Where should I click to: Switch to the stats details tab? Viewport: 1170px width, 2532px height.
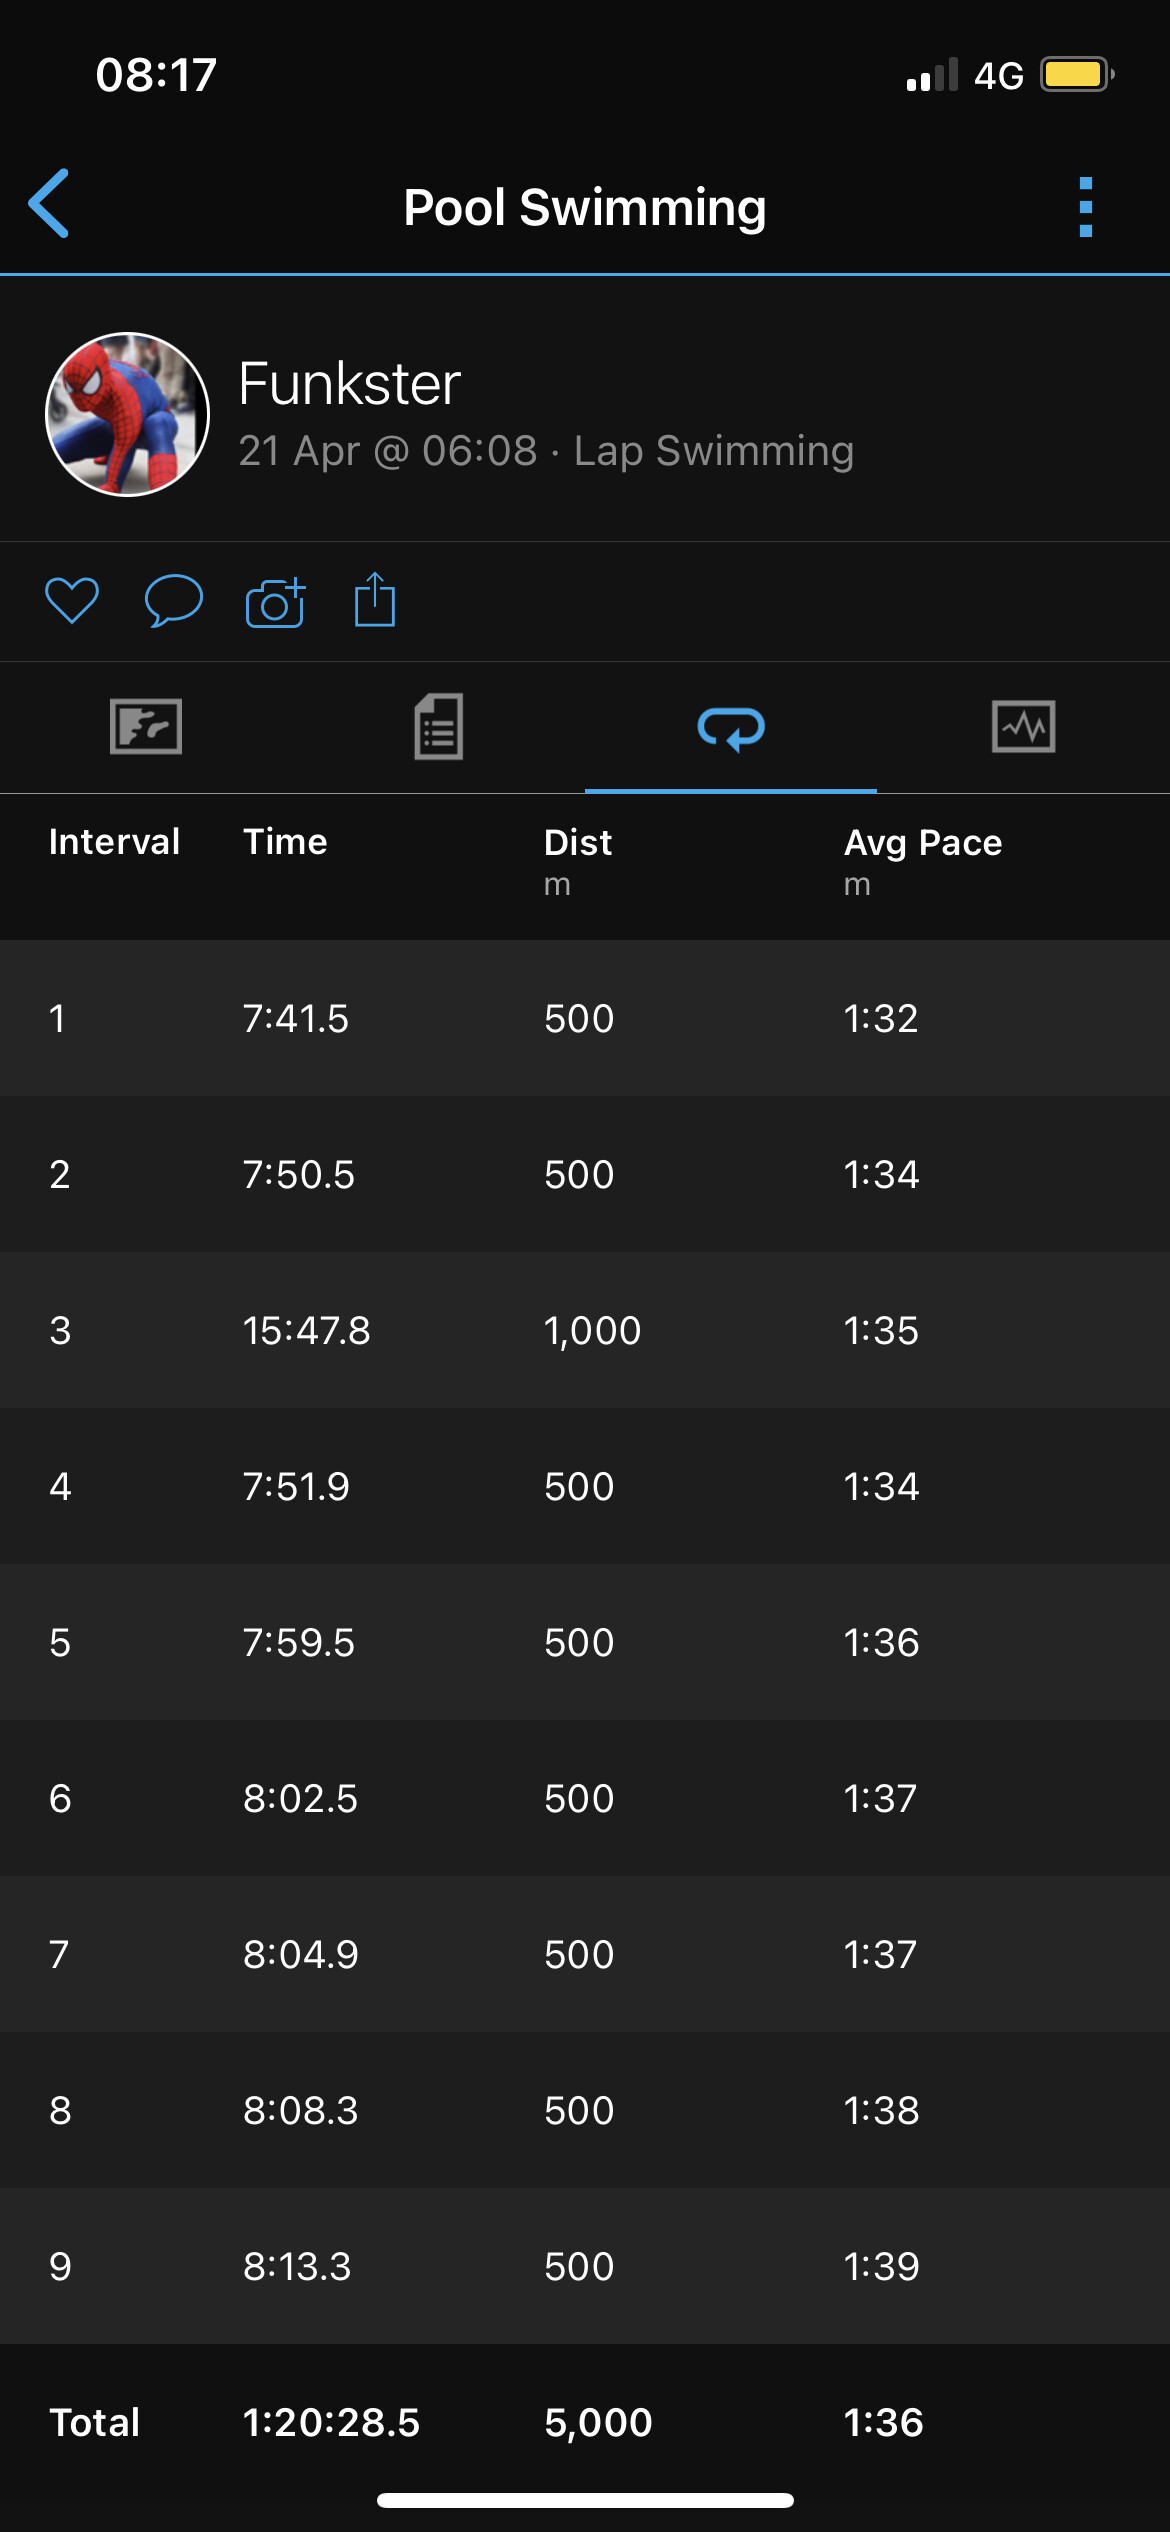tap(439, 727)
